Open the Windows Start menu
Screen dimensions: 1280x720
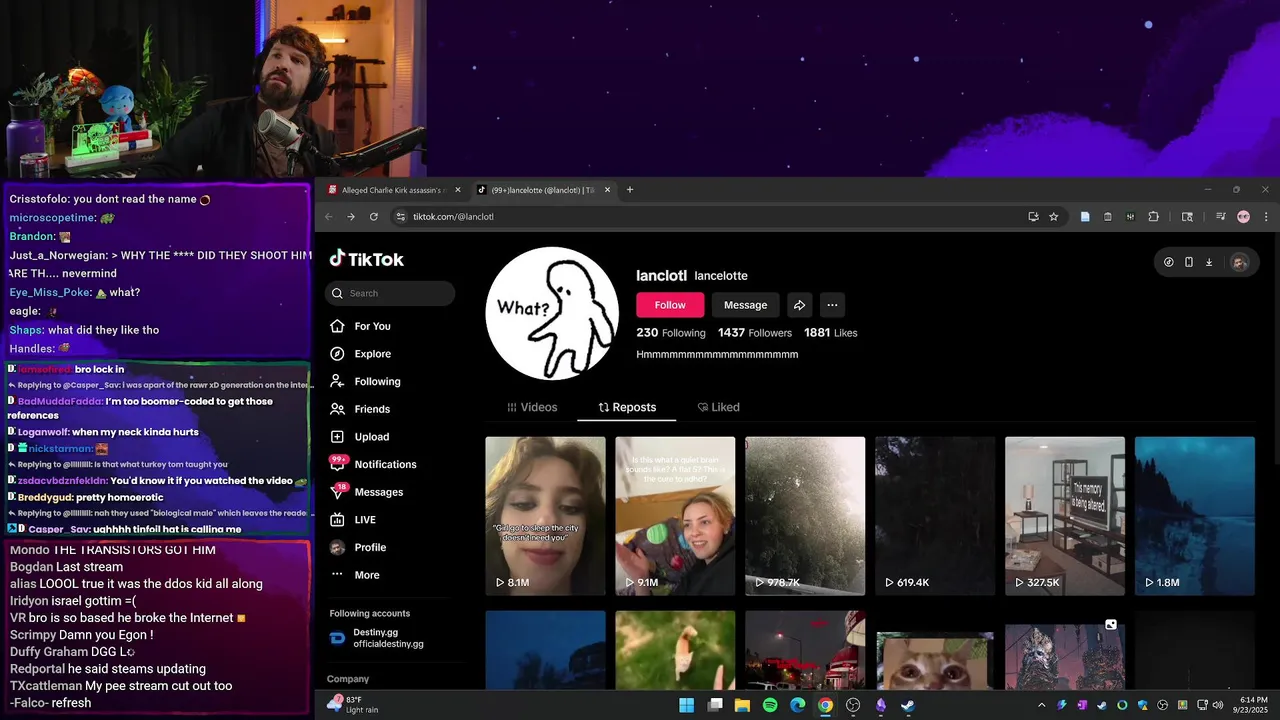coord(687,705)
